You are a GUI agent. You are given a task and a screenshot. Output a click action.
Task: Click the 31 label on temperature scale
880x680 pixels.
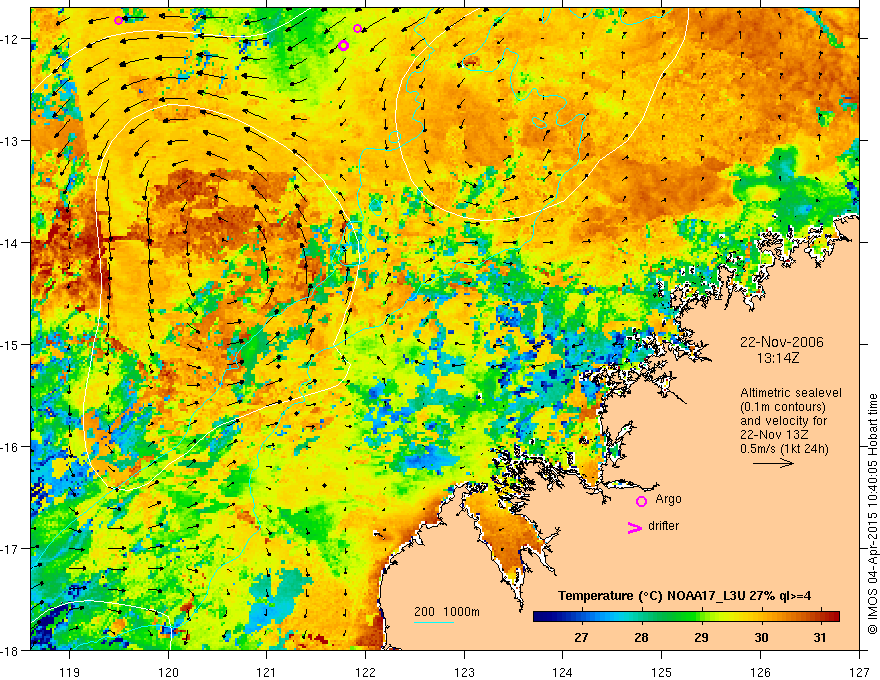click(820, 637)
